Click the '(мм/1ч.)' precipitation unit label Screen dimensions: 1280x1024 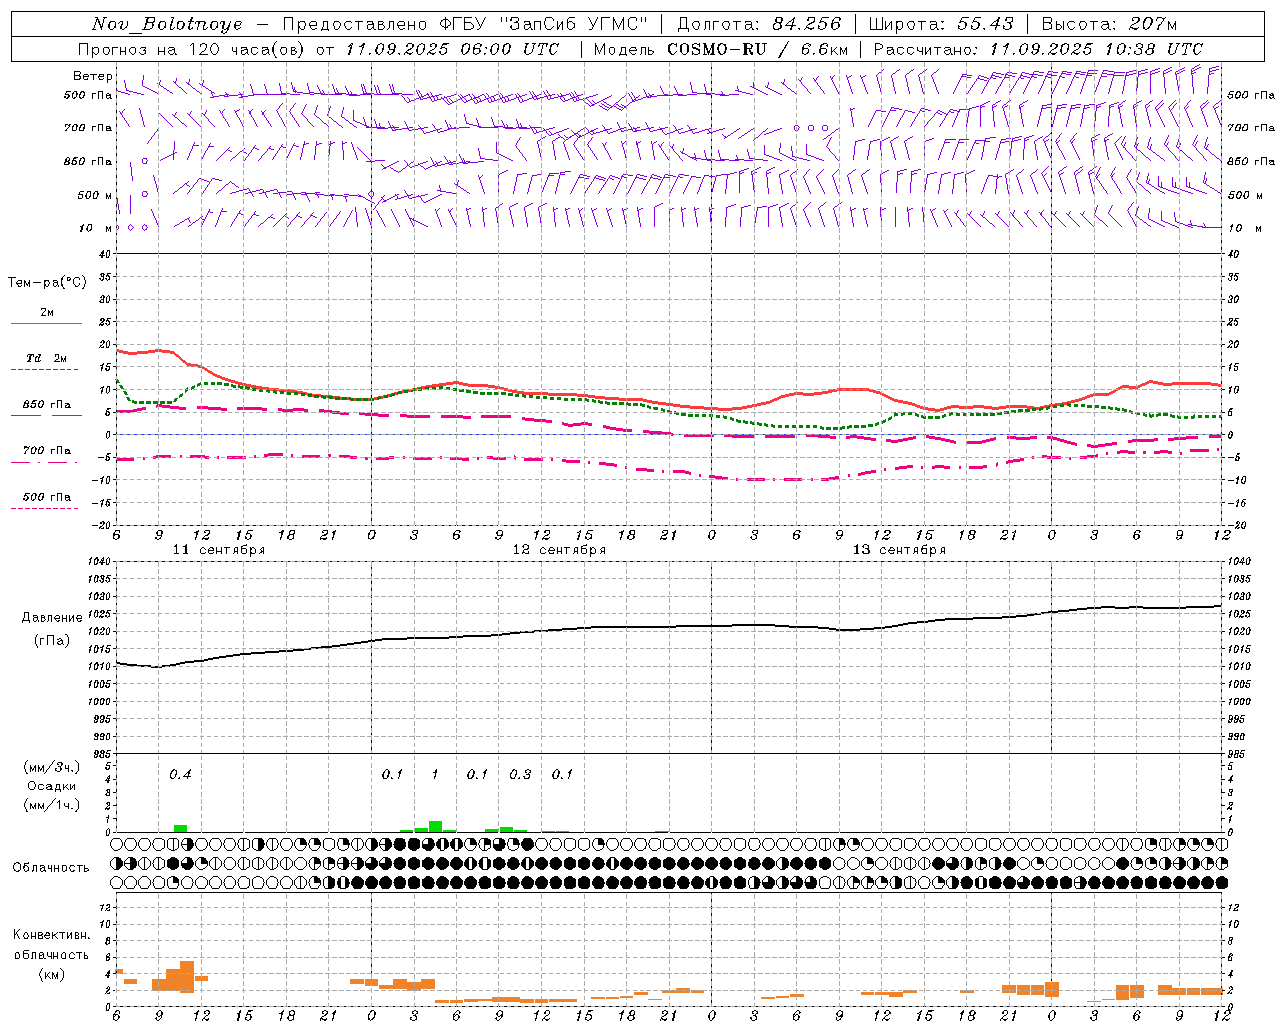[x=51, y=805]
